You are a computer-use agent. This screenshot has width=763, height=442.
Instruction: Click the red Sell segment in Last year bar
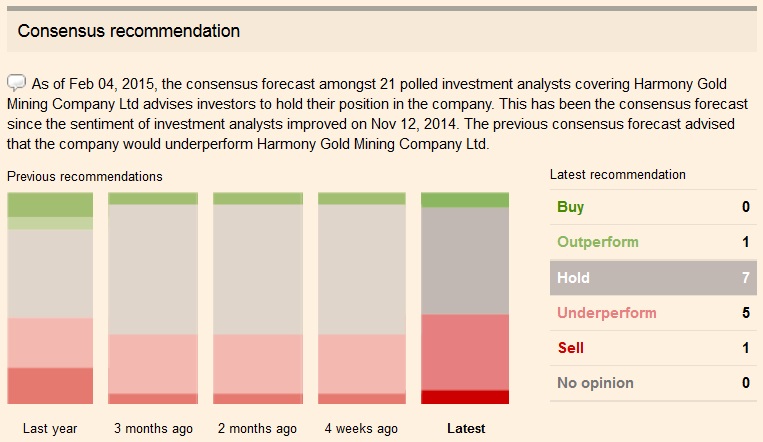click(50, 385)
